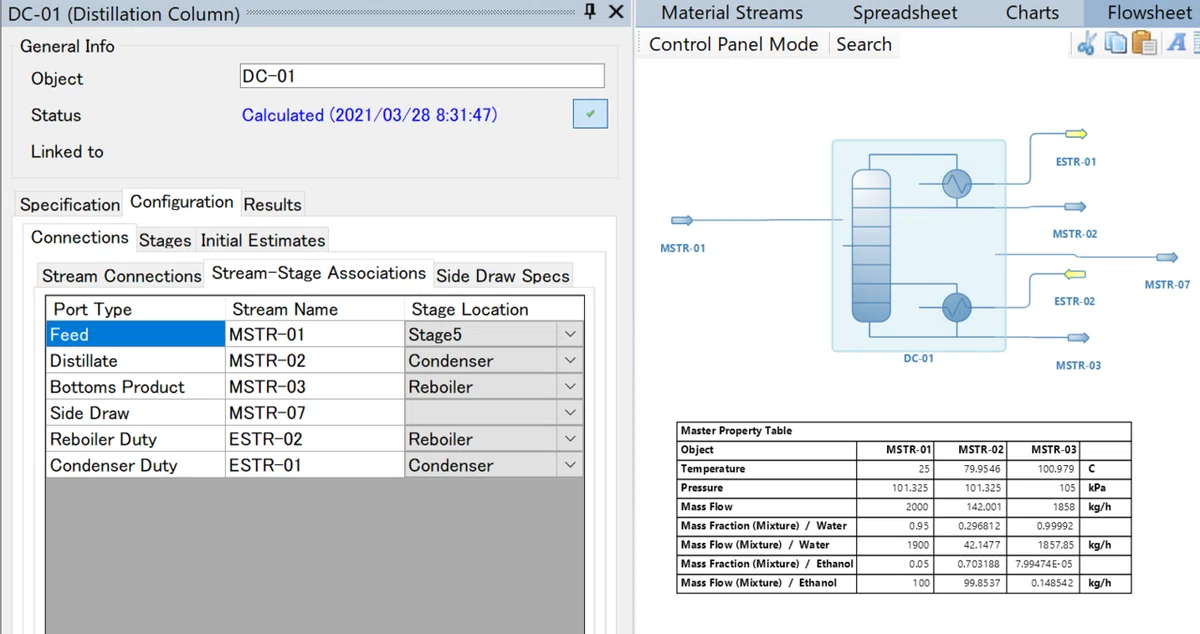
Task: Open Stage Location dropdown for Feed row
Action: 570,334
